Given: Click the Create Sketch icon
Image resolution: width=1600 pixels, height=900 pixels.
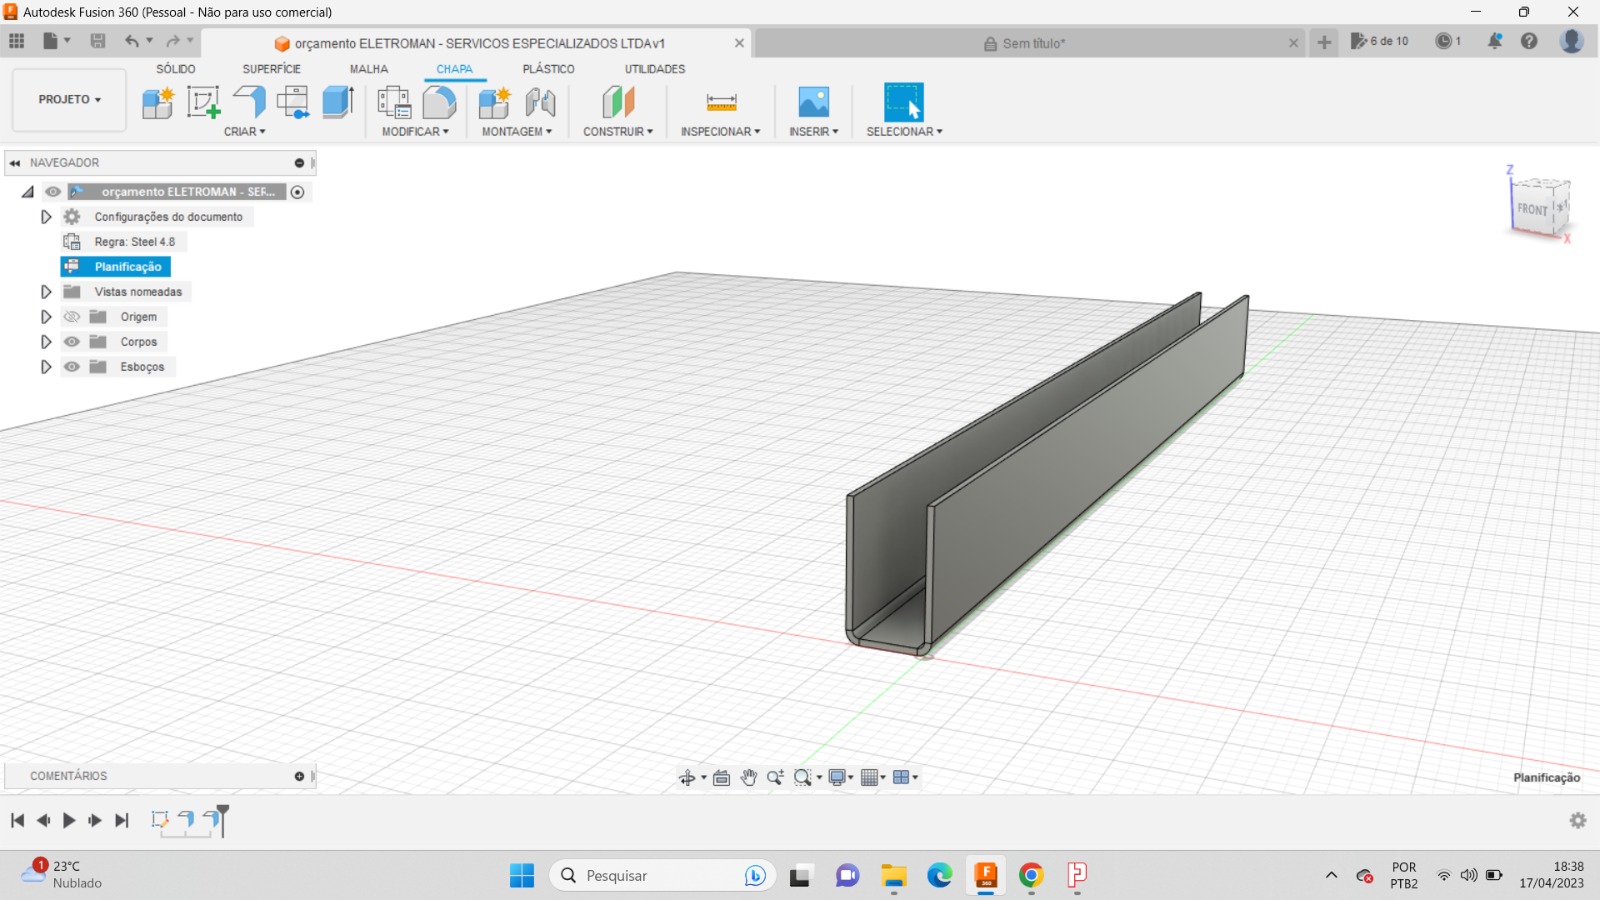Looking at the screenshot, I should point(203,102).
